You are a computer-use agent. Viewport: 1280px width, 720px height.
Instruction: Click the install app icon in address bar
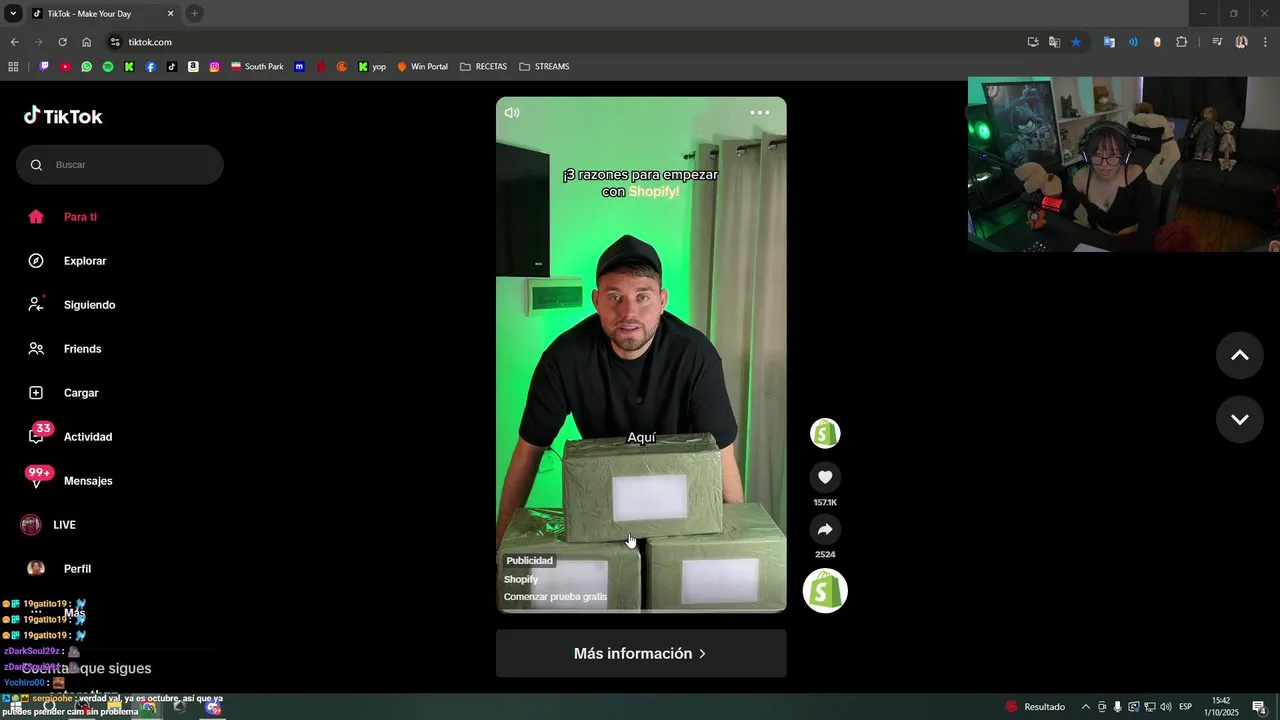(1033, 42)
